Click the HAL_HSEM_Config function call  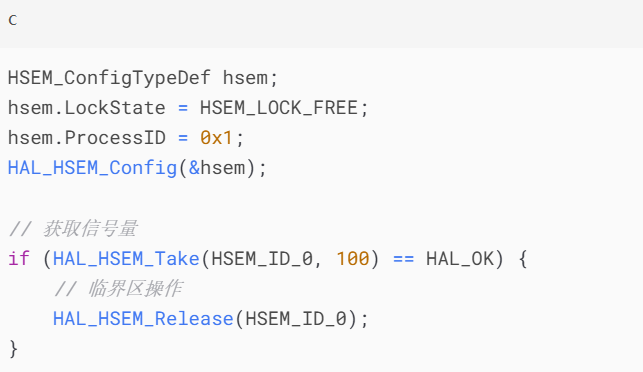click(x=92, y=168)
